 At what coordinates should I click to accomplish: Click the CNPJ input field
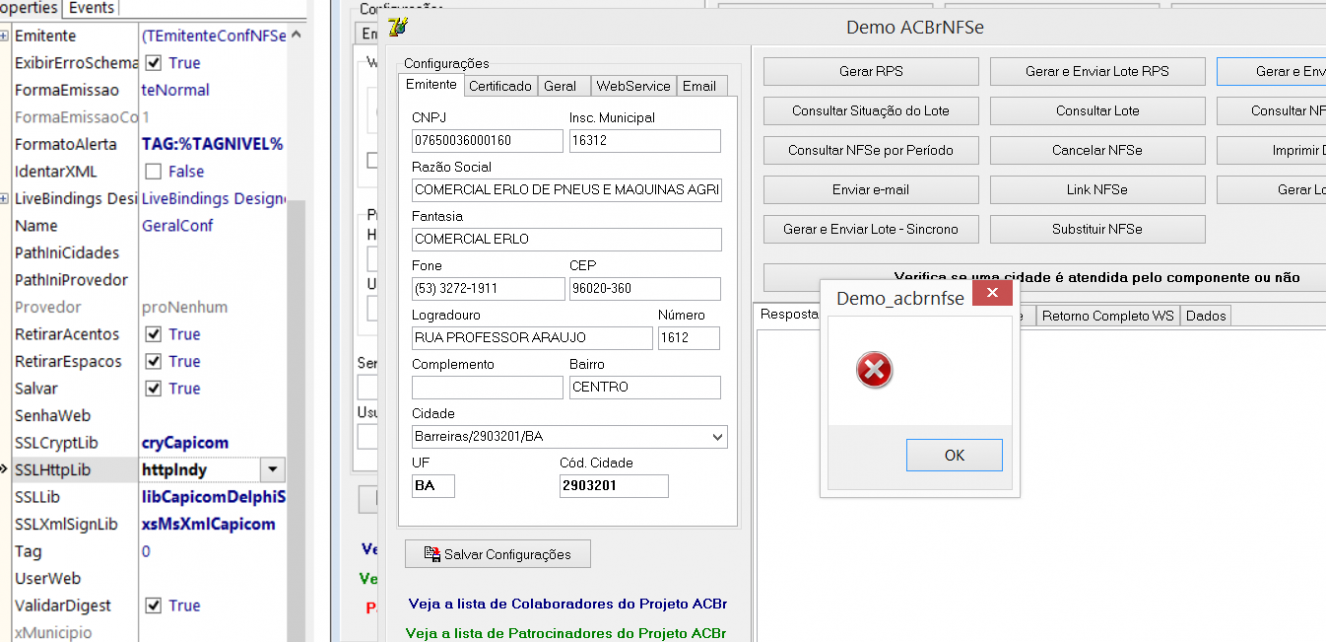[487, 141]
